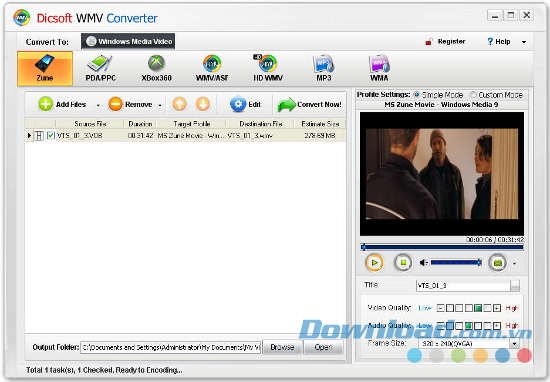The image size is (550, 382).
Task: Select the HD WMV format
Action: [x=268, y=68]
